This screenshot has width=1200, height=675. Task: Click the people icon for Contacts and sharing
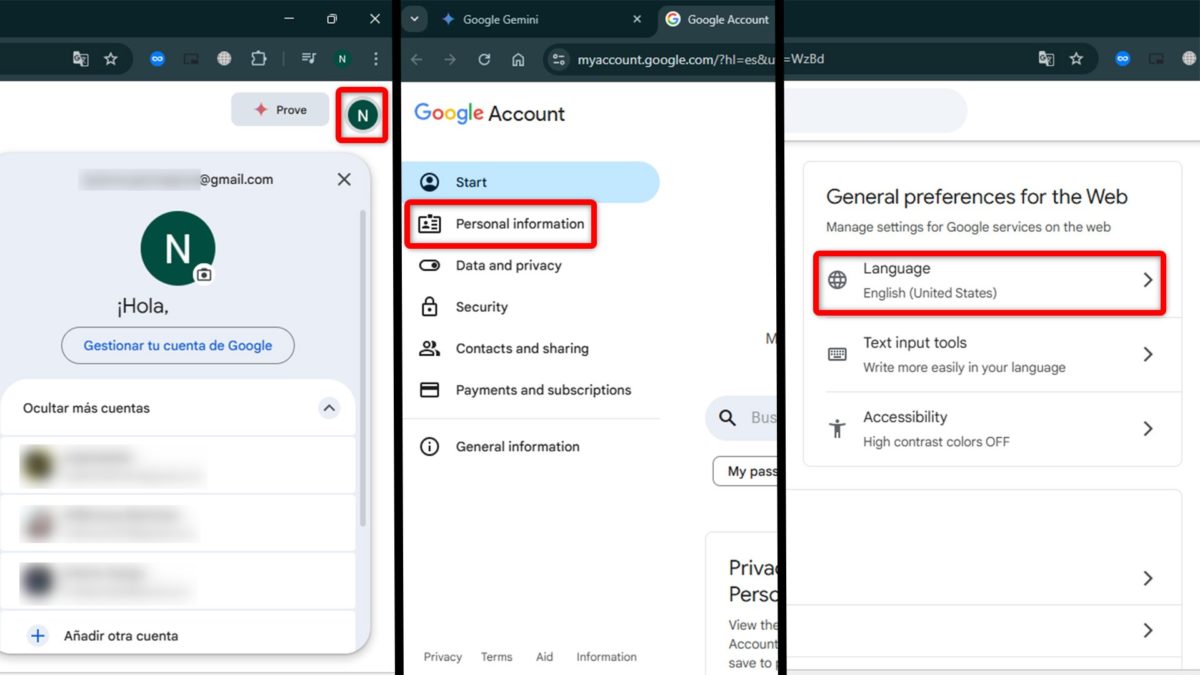pyautogui.click(x=429, y=349)
